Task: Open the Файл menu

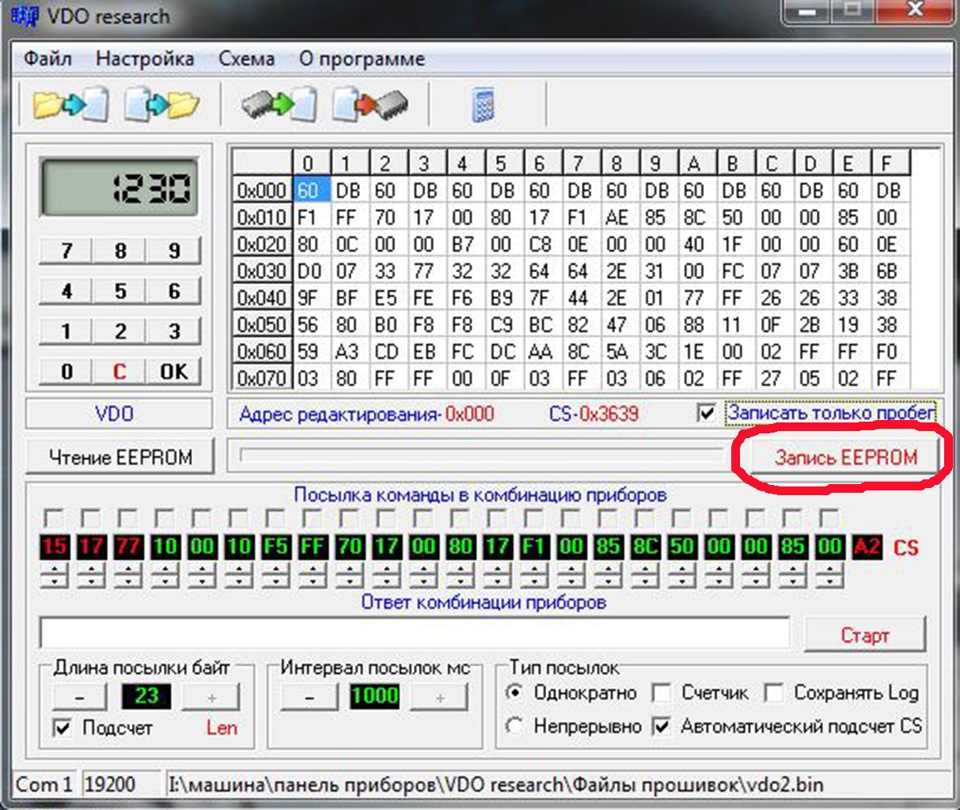Action: click(47, 59)
